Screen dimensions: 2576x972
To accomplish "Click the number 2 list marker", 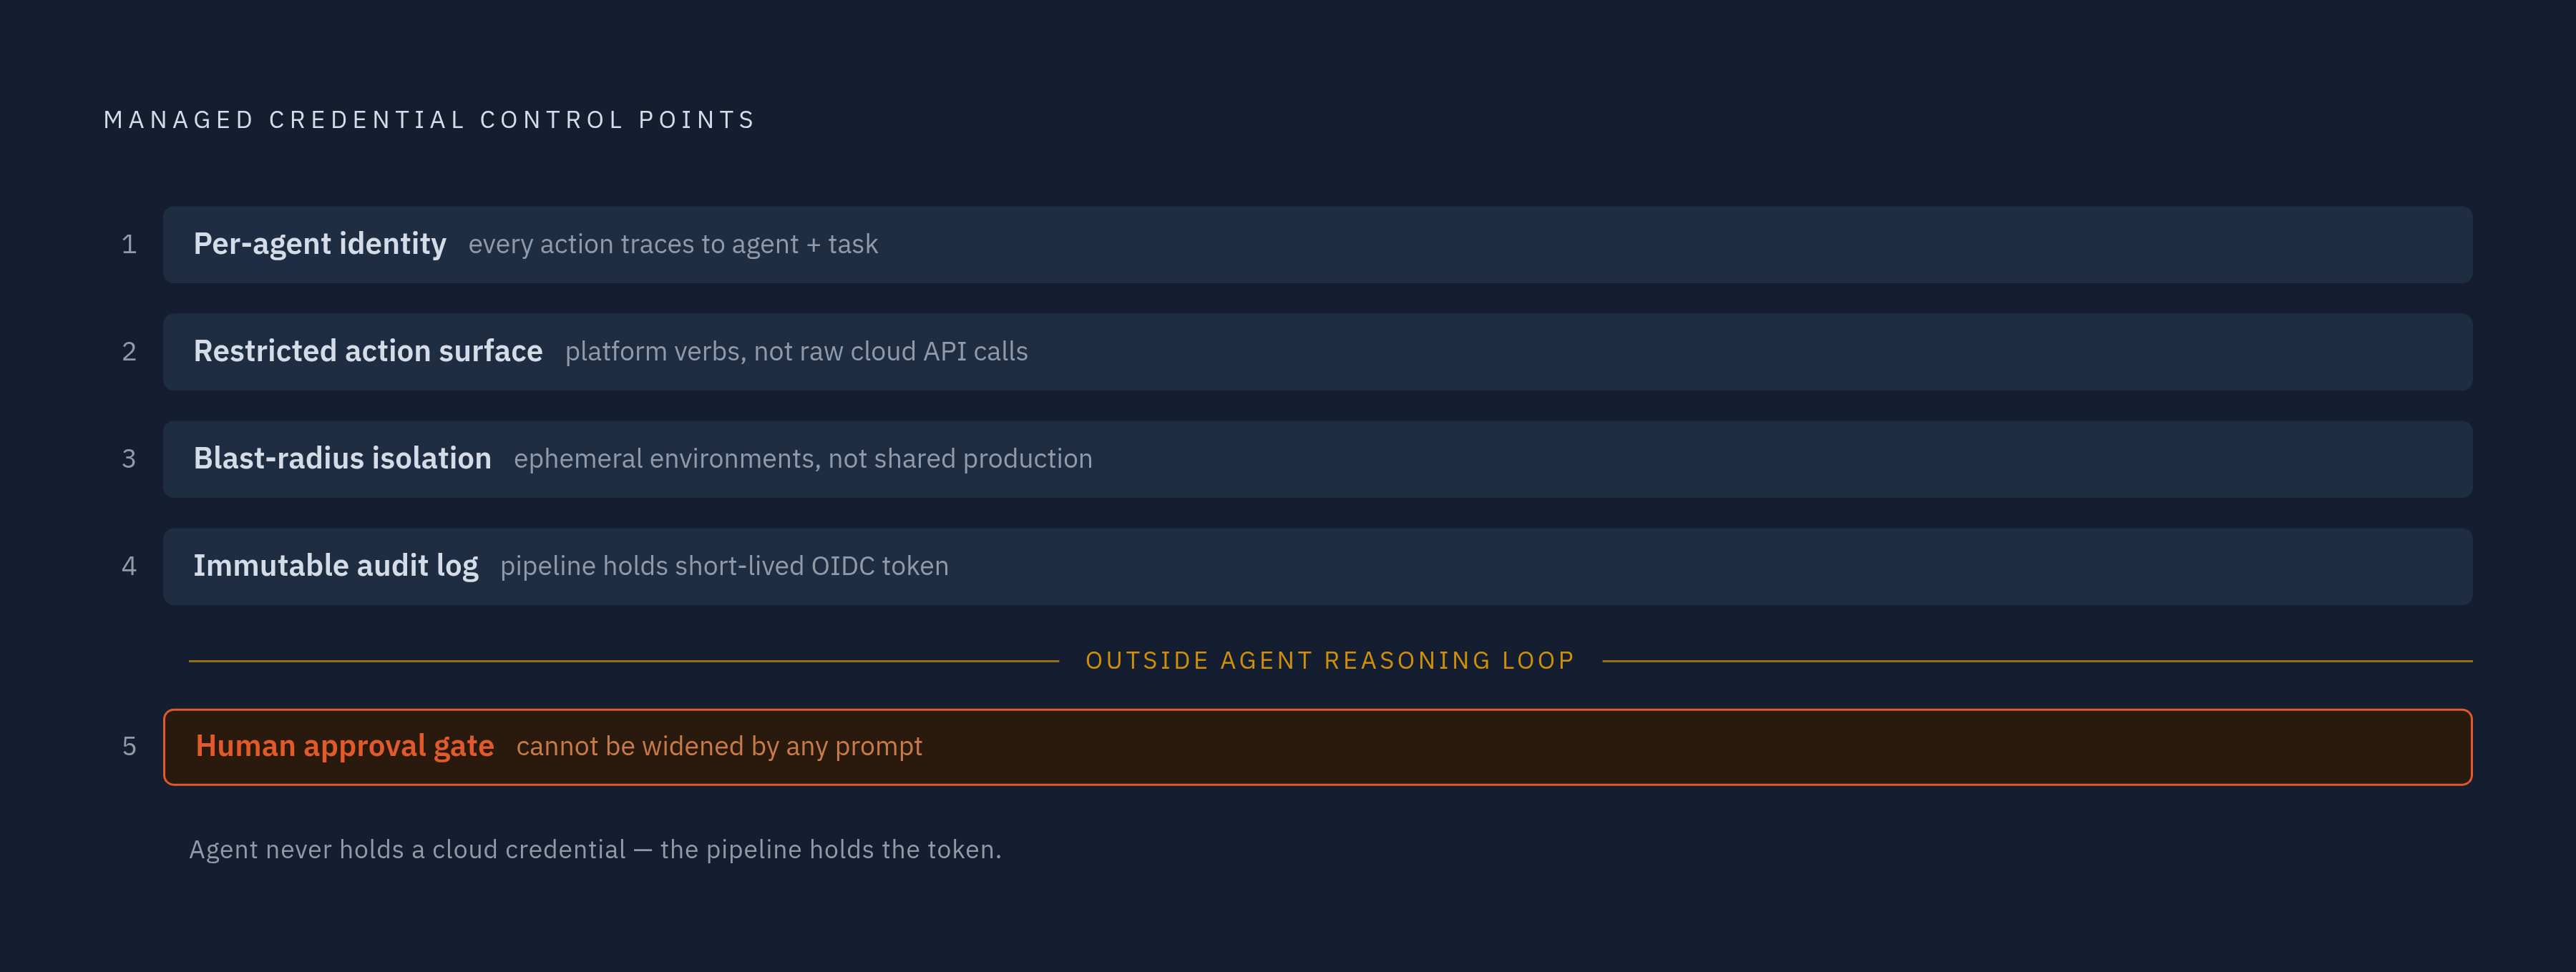I will (129, 352).
